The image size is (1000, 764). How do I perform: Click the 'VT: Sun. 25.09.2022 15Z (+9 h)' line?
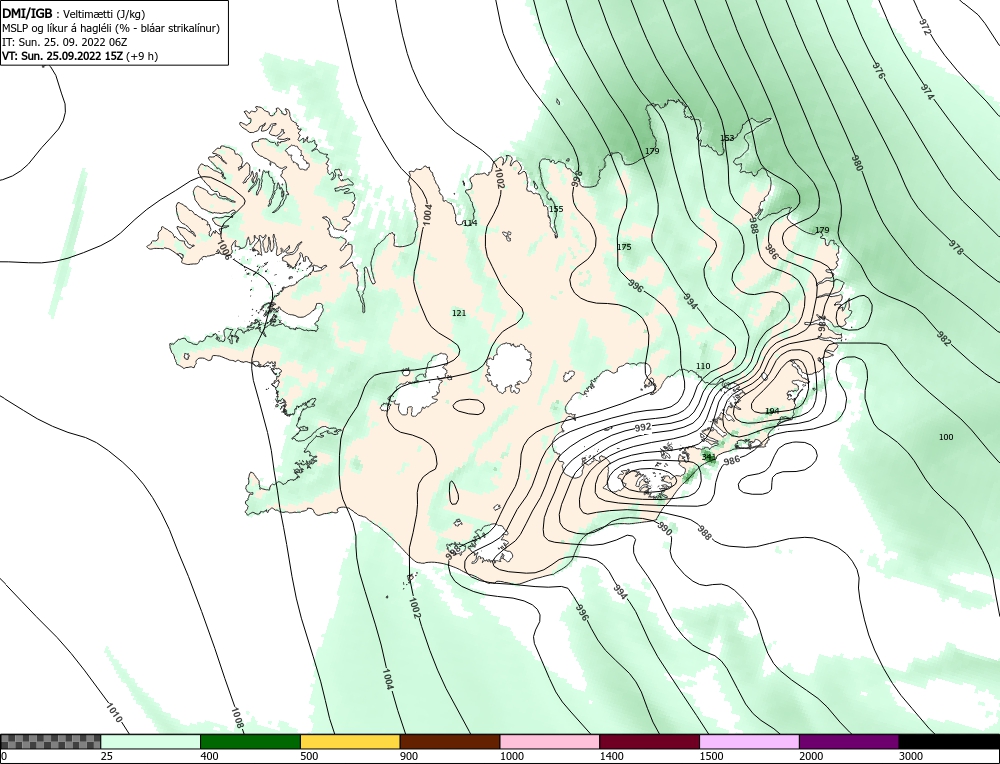[x=80, y=56]
